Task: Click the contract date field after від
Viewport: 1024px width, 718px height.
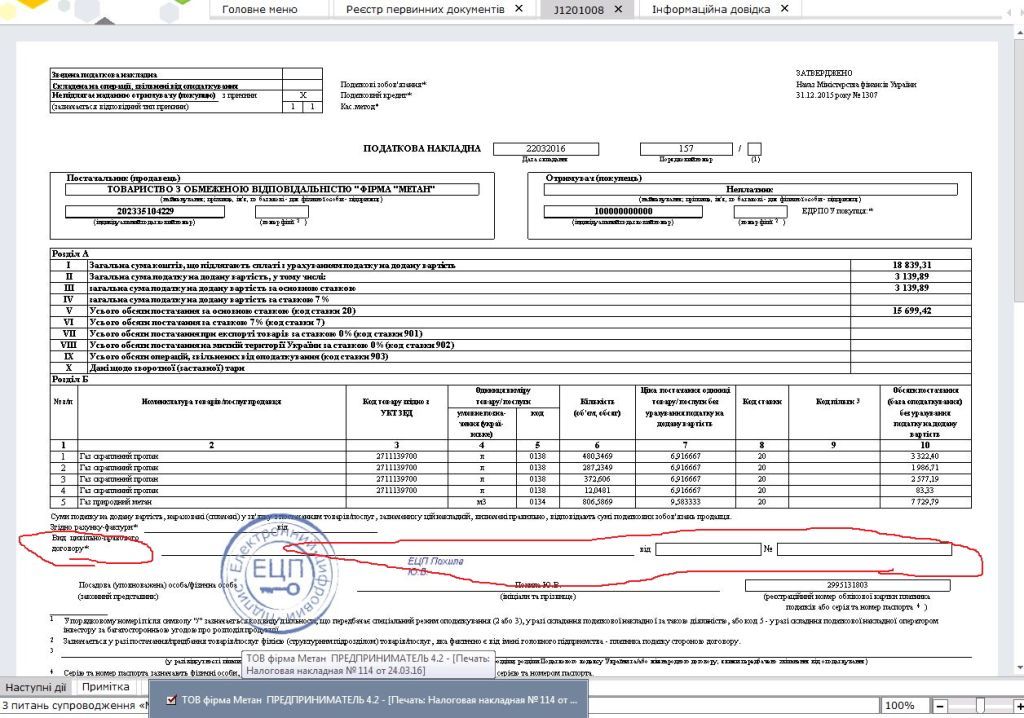Action: click(x=708, y=549)
